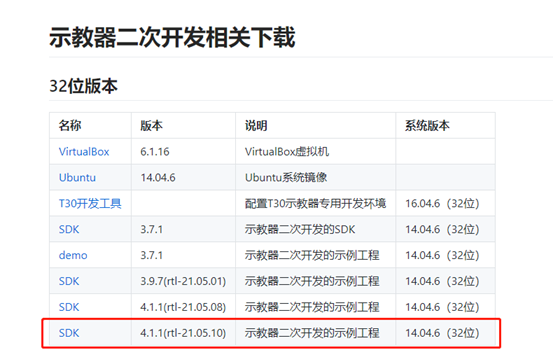Download the SDK version 3.7.1 link
553x364 pixels.
(69, 229)
